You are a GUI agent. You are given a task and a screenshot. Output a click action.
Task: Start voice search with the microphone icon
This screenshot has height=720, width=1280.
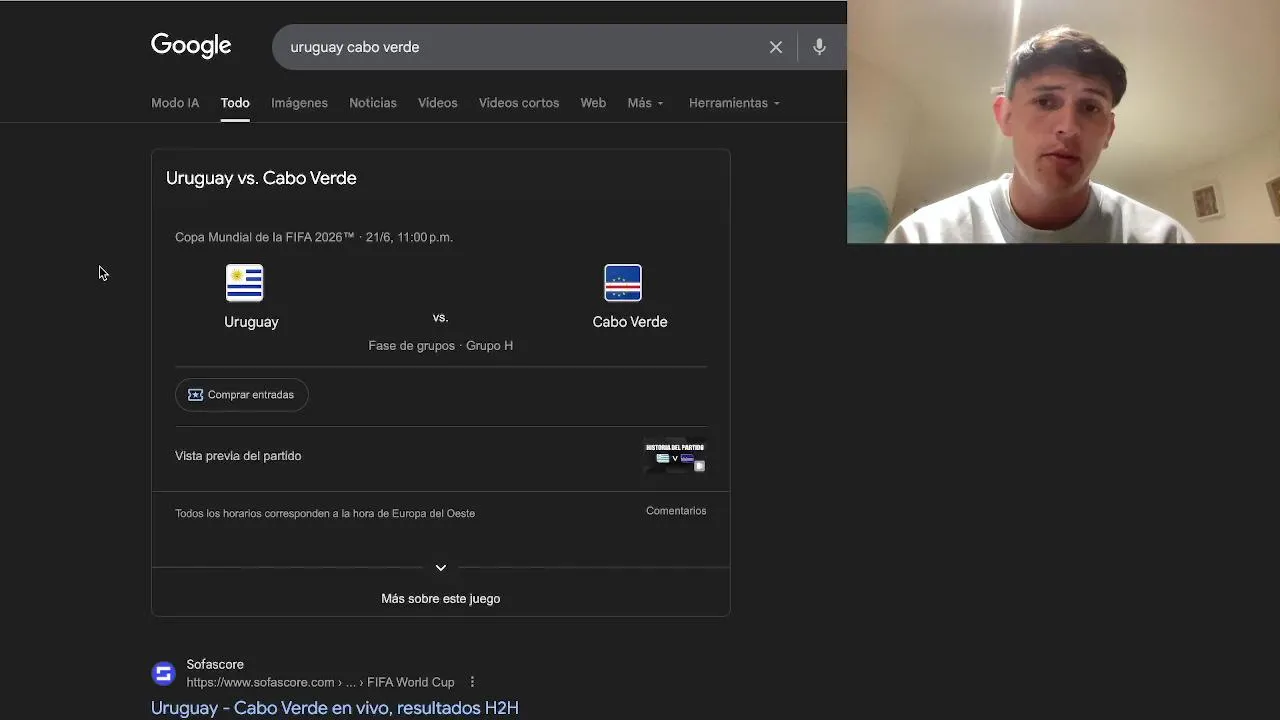click(x=819, y=47)
